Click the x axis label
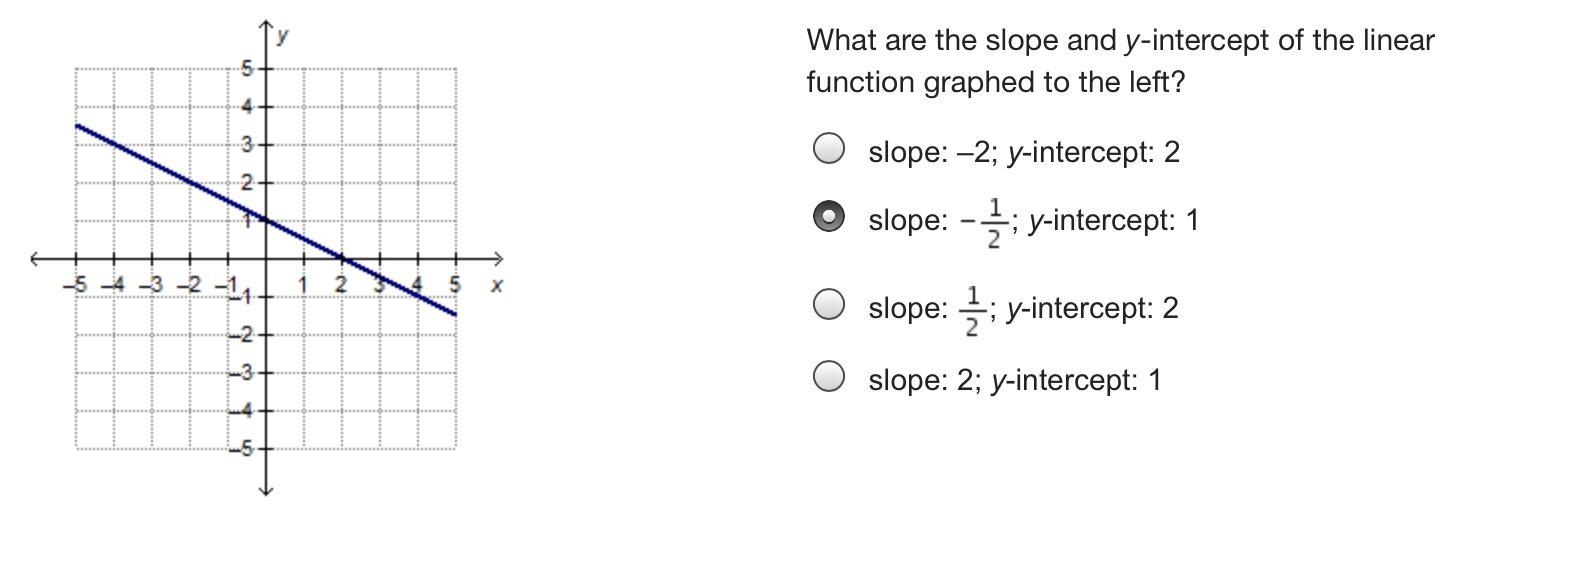This screenshot has width=1572, height=578. pos(496,286)
